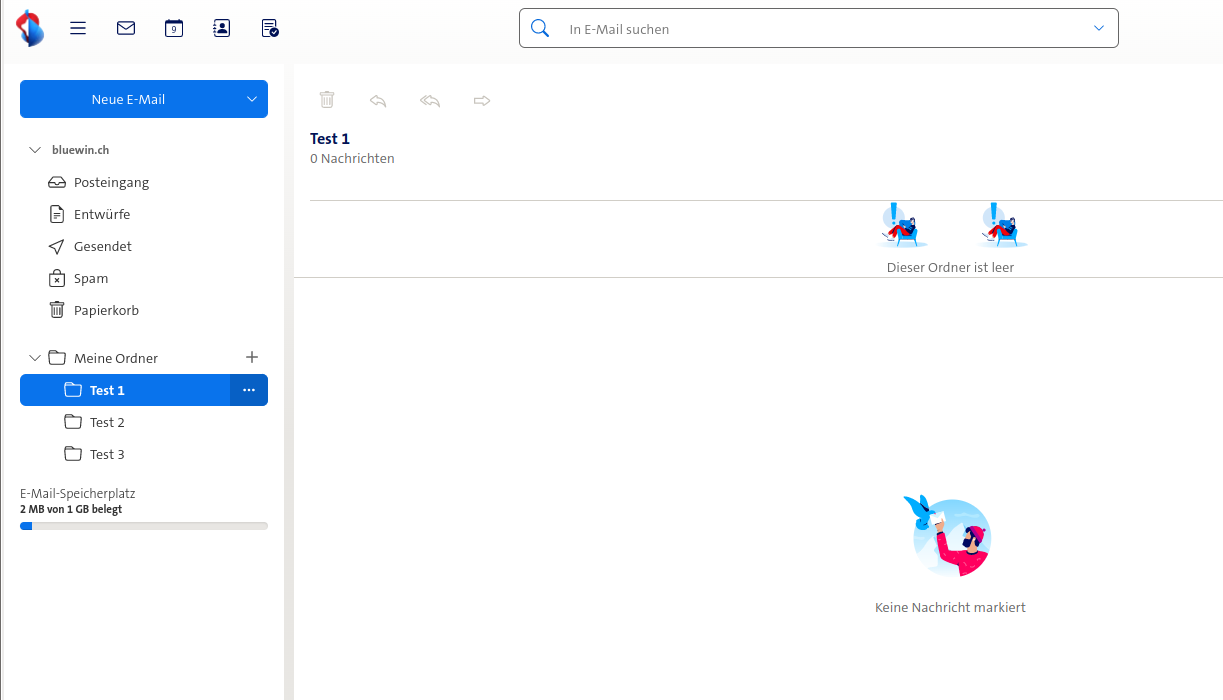Click the sidebar vertical splitter bar

[x=289, y=380]
